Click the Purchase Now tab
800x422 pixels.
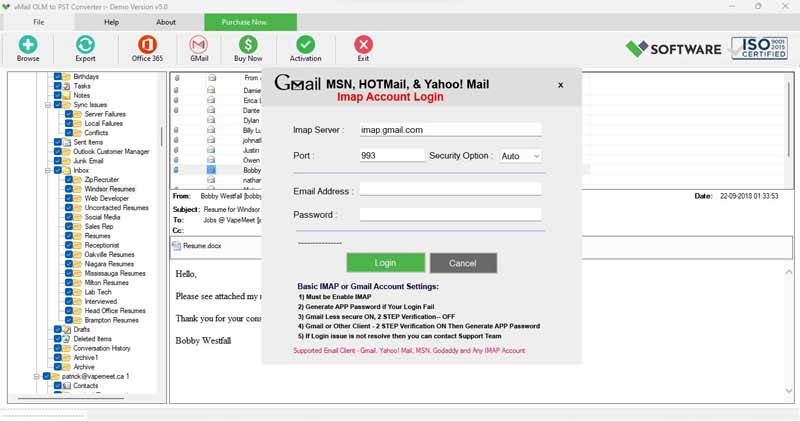point(250,22)
